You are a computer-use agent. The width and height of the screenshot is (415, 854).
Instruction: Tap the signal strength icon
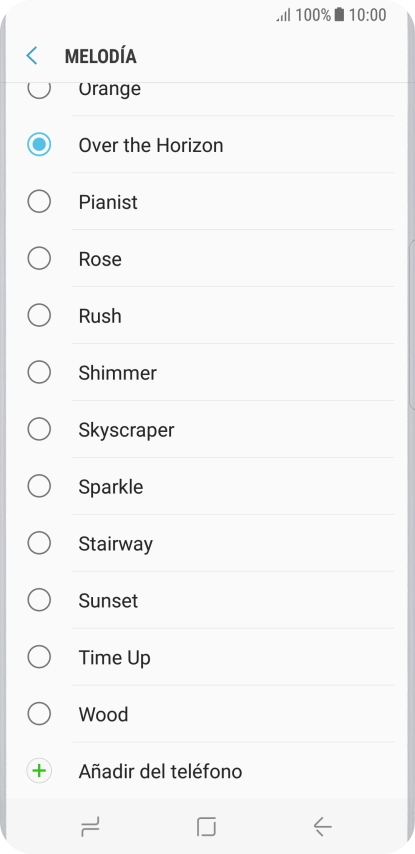click(284, 15)
